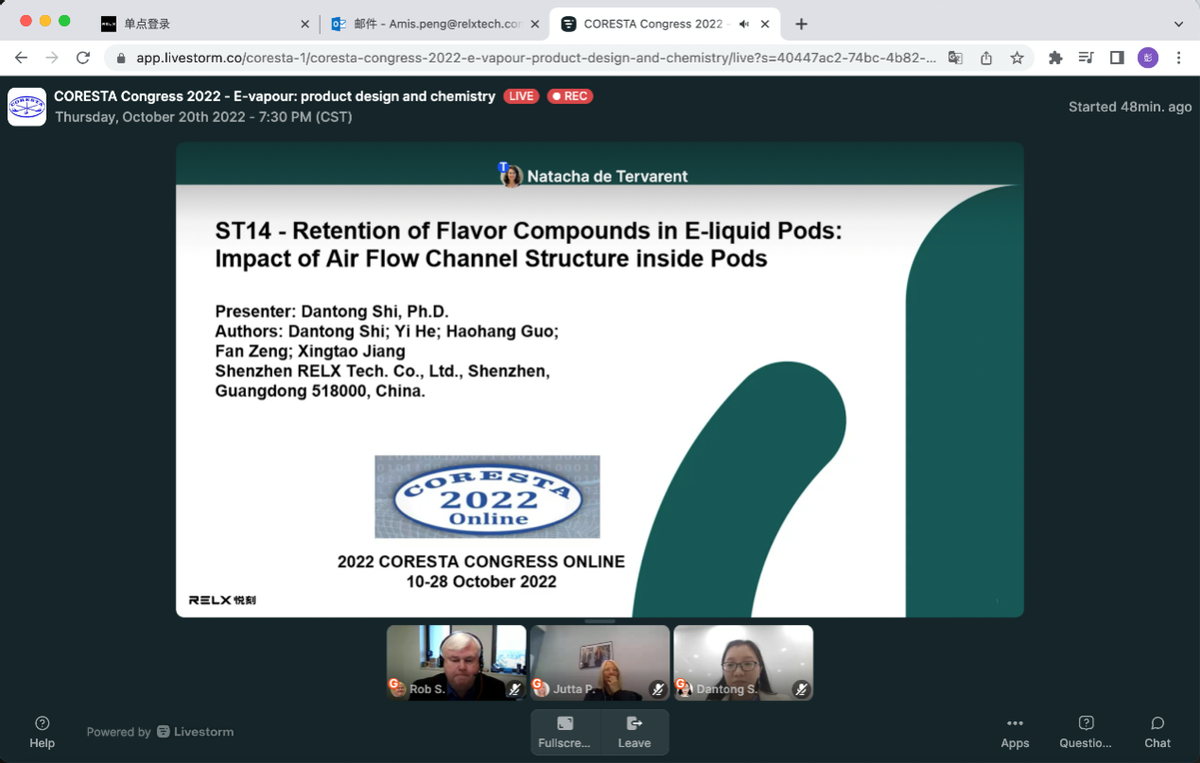Click presenter name Natacha de Tervarent
1200x763 pixels.
click(607, 176)
